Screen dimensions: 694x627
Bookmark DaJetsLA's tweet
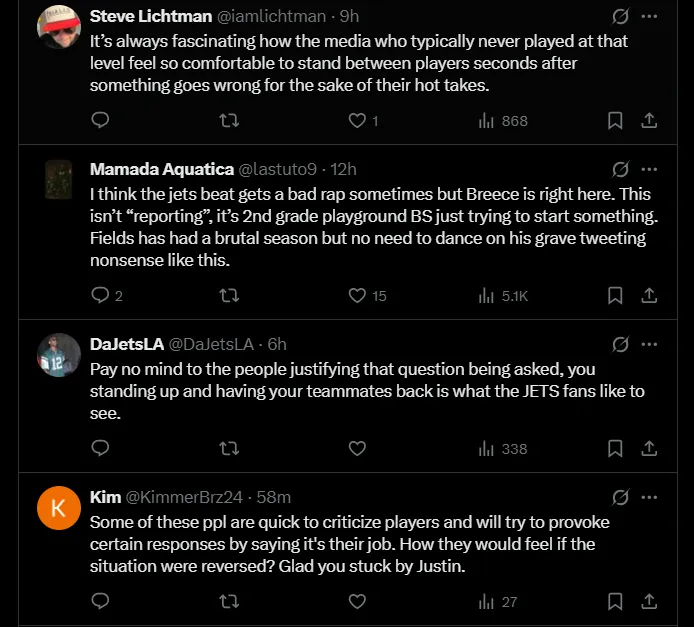616,449
